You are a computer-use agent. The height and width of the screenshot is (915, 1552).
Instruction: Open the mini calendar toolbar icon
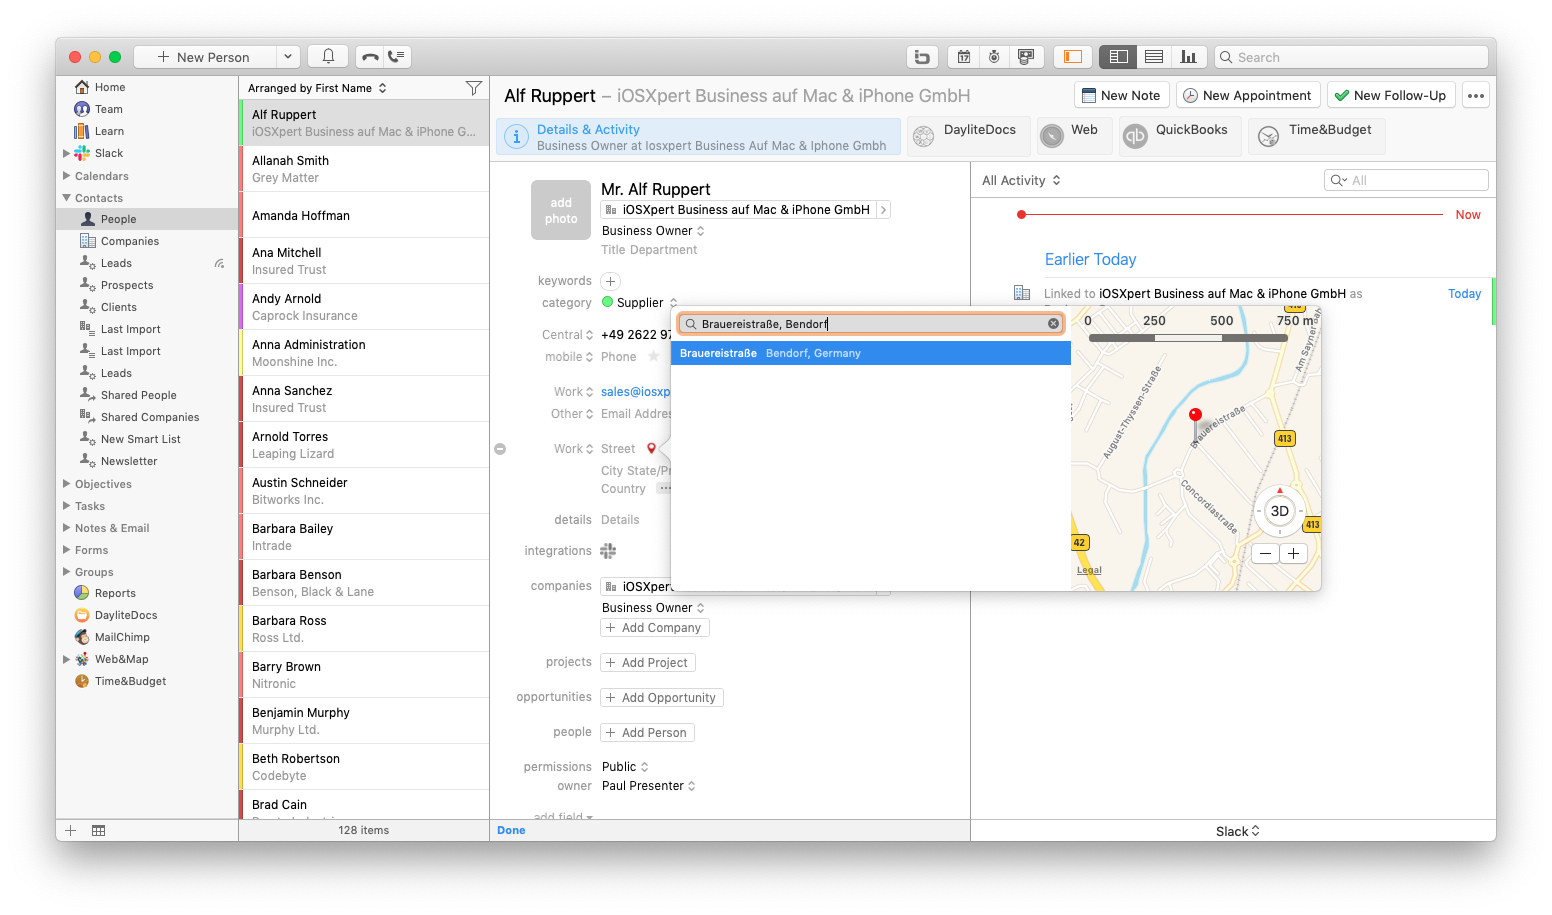964,57
